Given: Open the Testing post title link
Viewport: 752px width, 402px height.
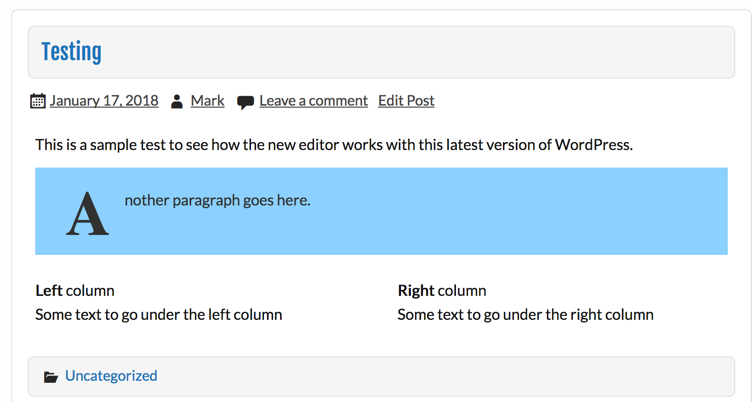Looking at the screenshot, I should tap(71, 52).
